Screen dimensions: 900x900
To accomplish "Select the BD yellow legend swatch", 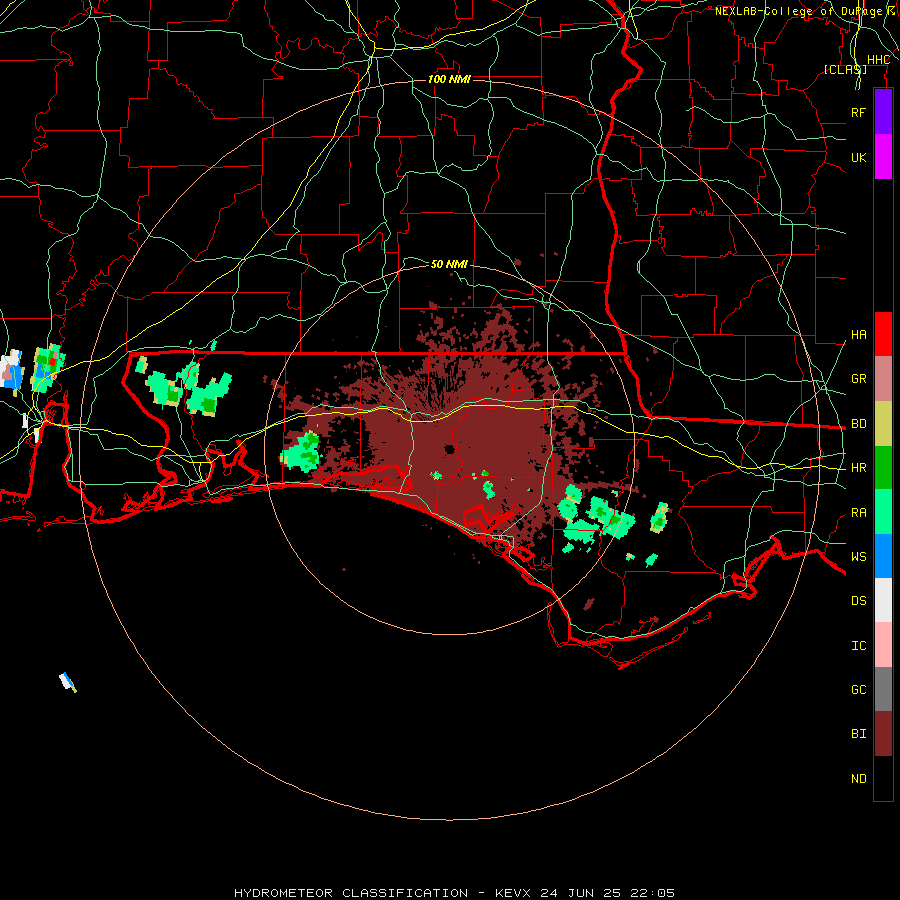I will tap(883, 423).
